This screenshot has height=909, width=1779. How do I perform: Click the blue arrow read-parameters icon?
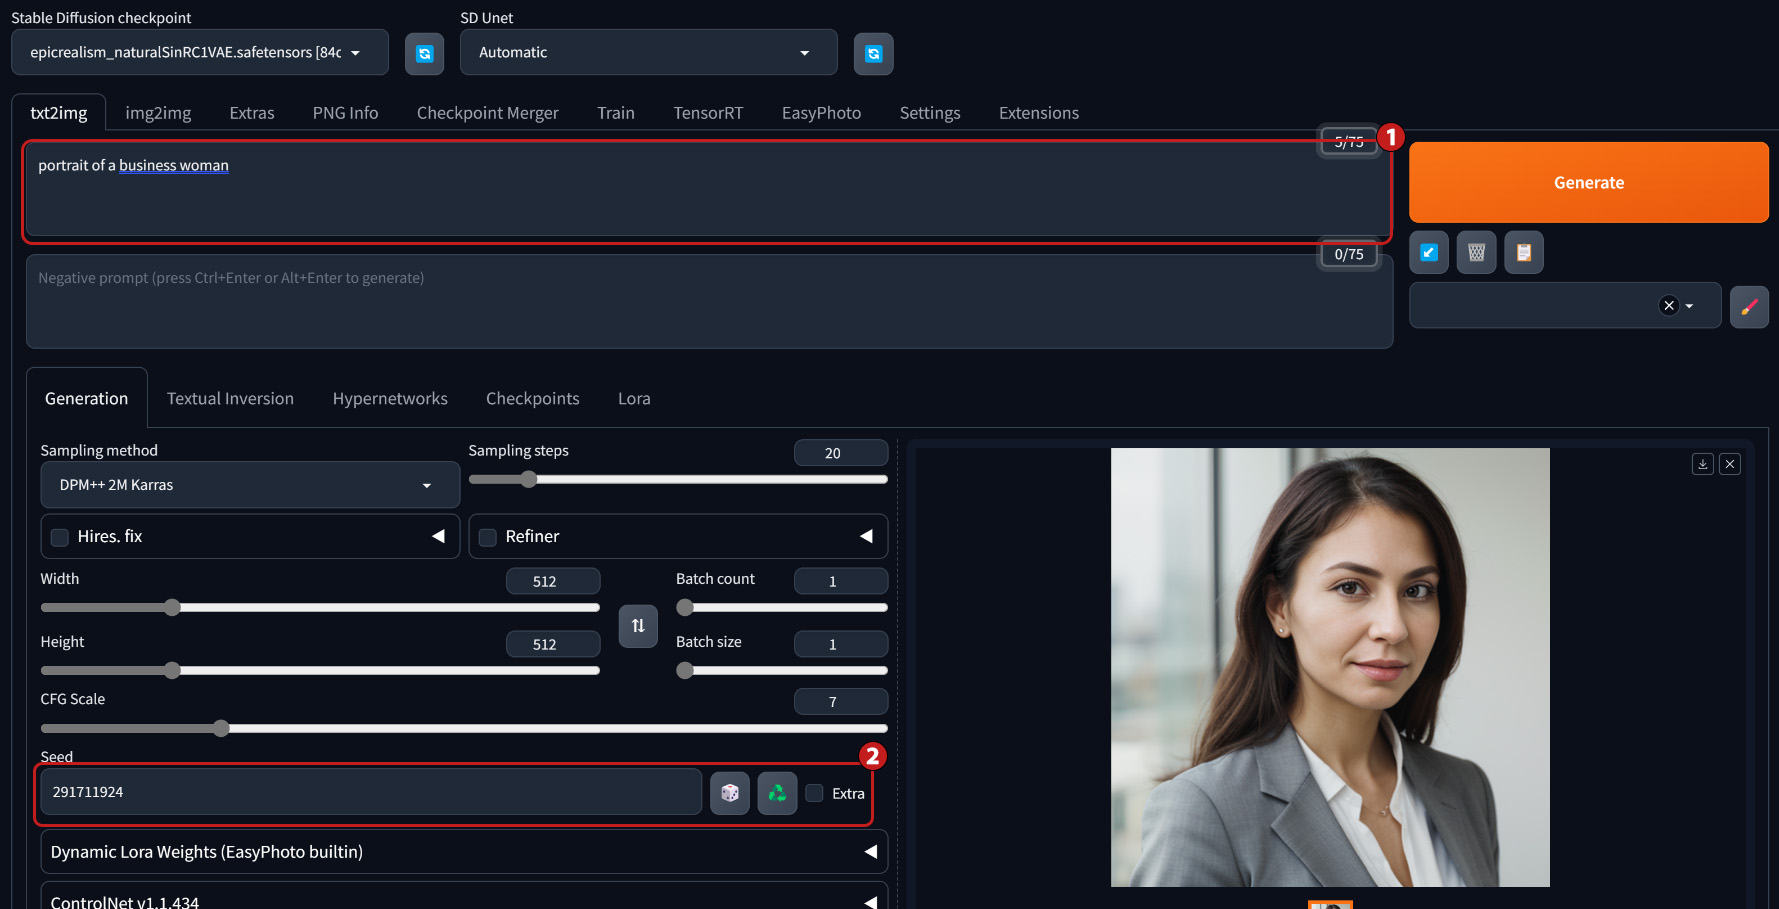click(1429, 253)
